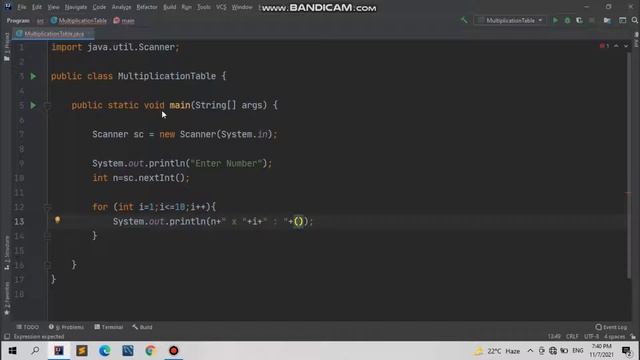Start debugging with the bug icon
The width and height of the screenshot is (640, 360).
pos(567,20)
